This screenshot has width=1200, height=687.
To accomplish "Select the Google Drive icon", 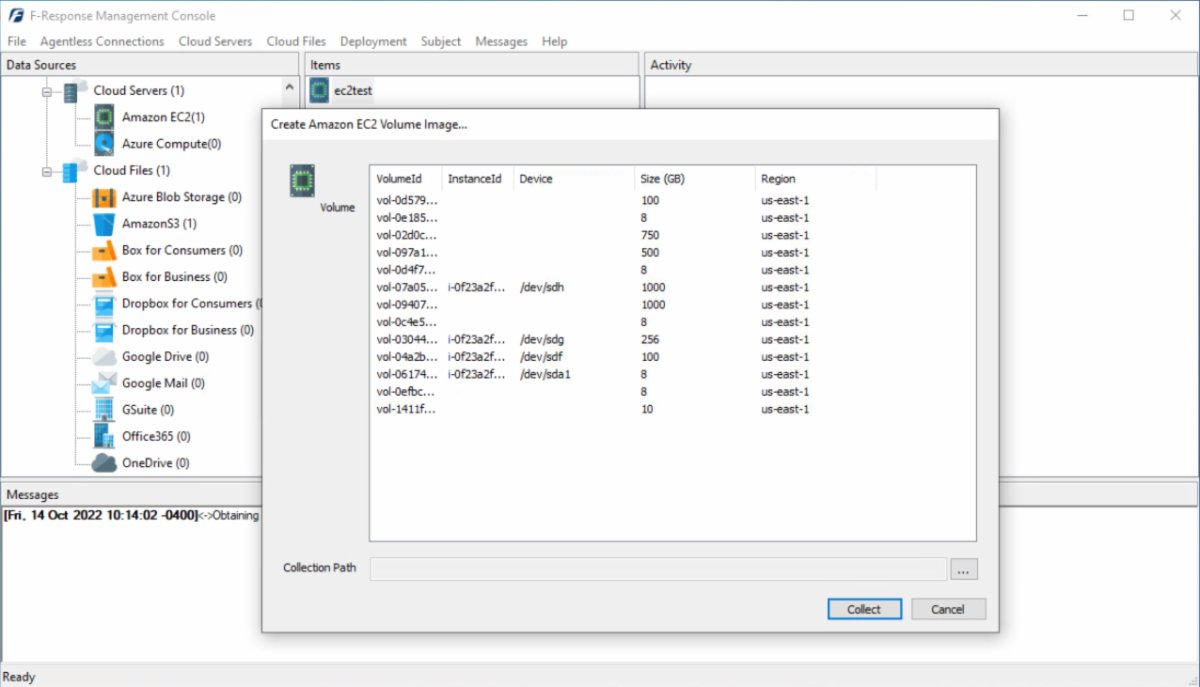I will click(x=104, y=356).
